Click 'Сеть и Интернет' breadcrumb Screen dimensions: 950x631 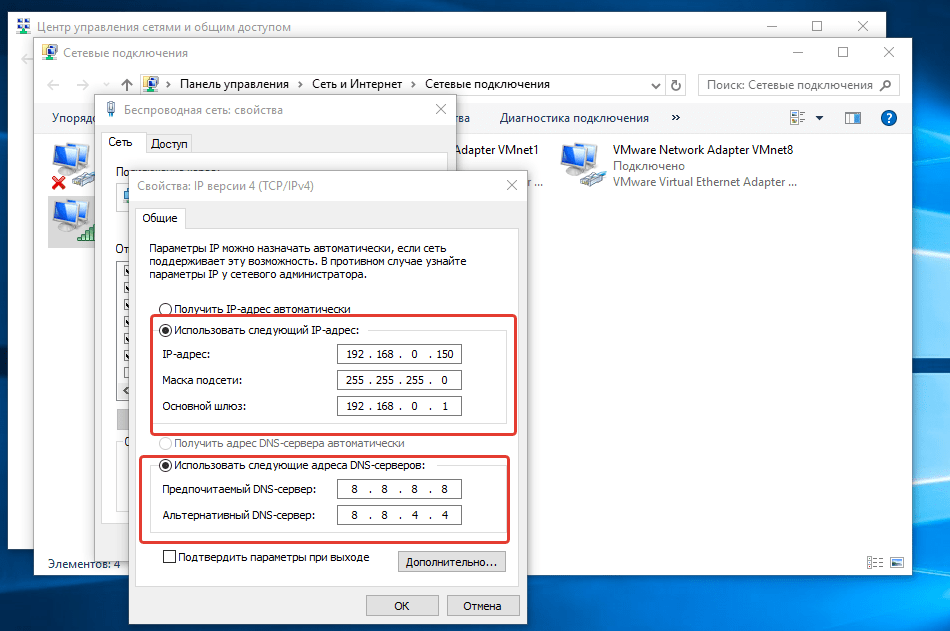point(357,84)
